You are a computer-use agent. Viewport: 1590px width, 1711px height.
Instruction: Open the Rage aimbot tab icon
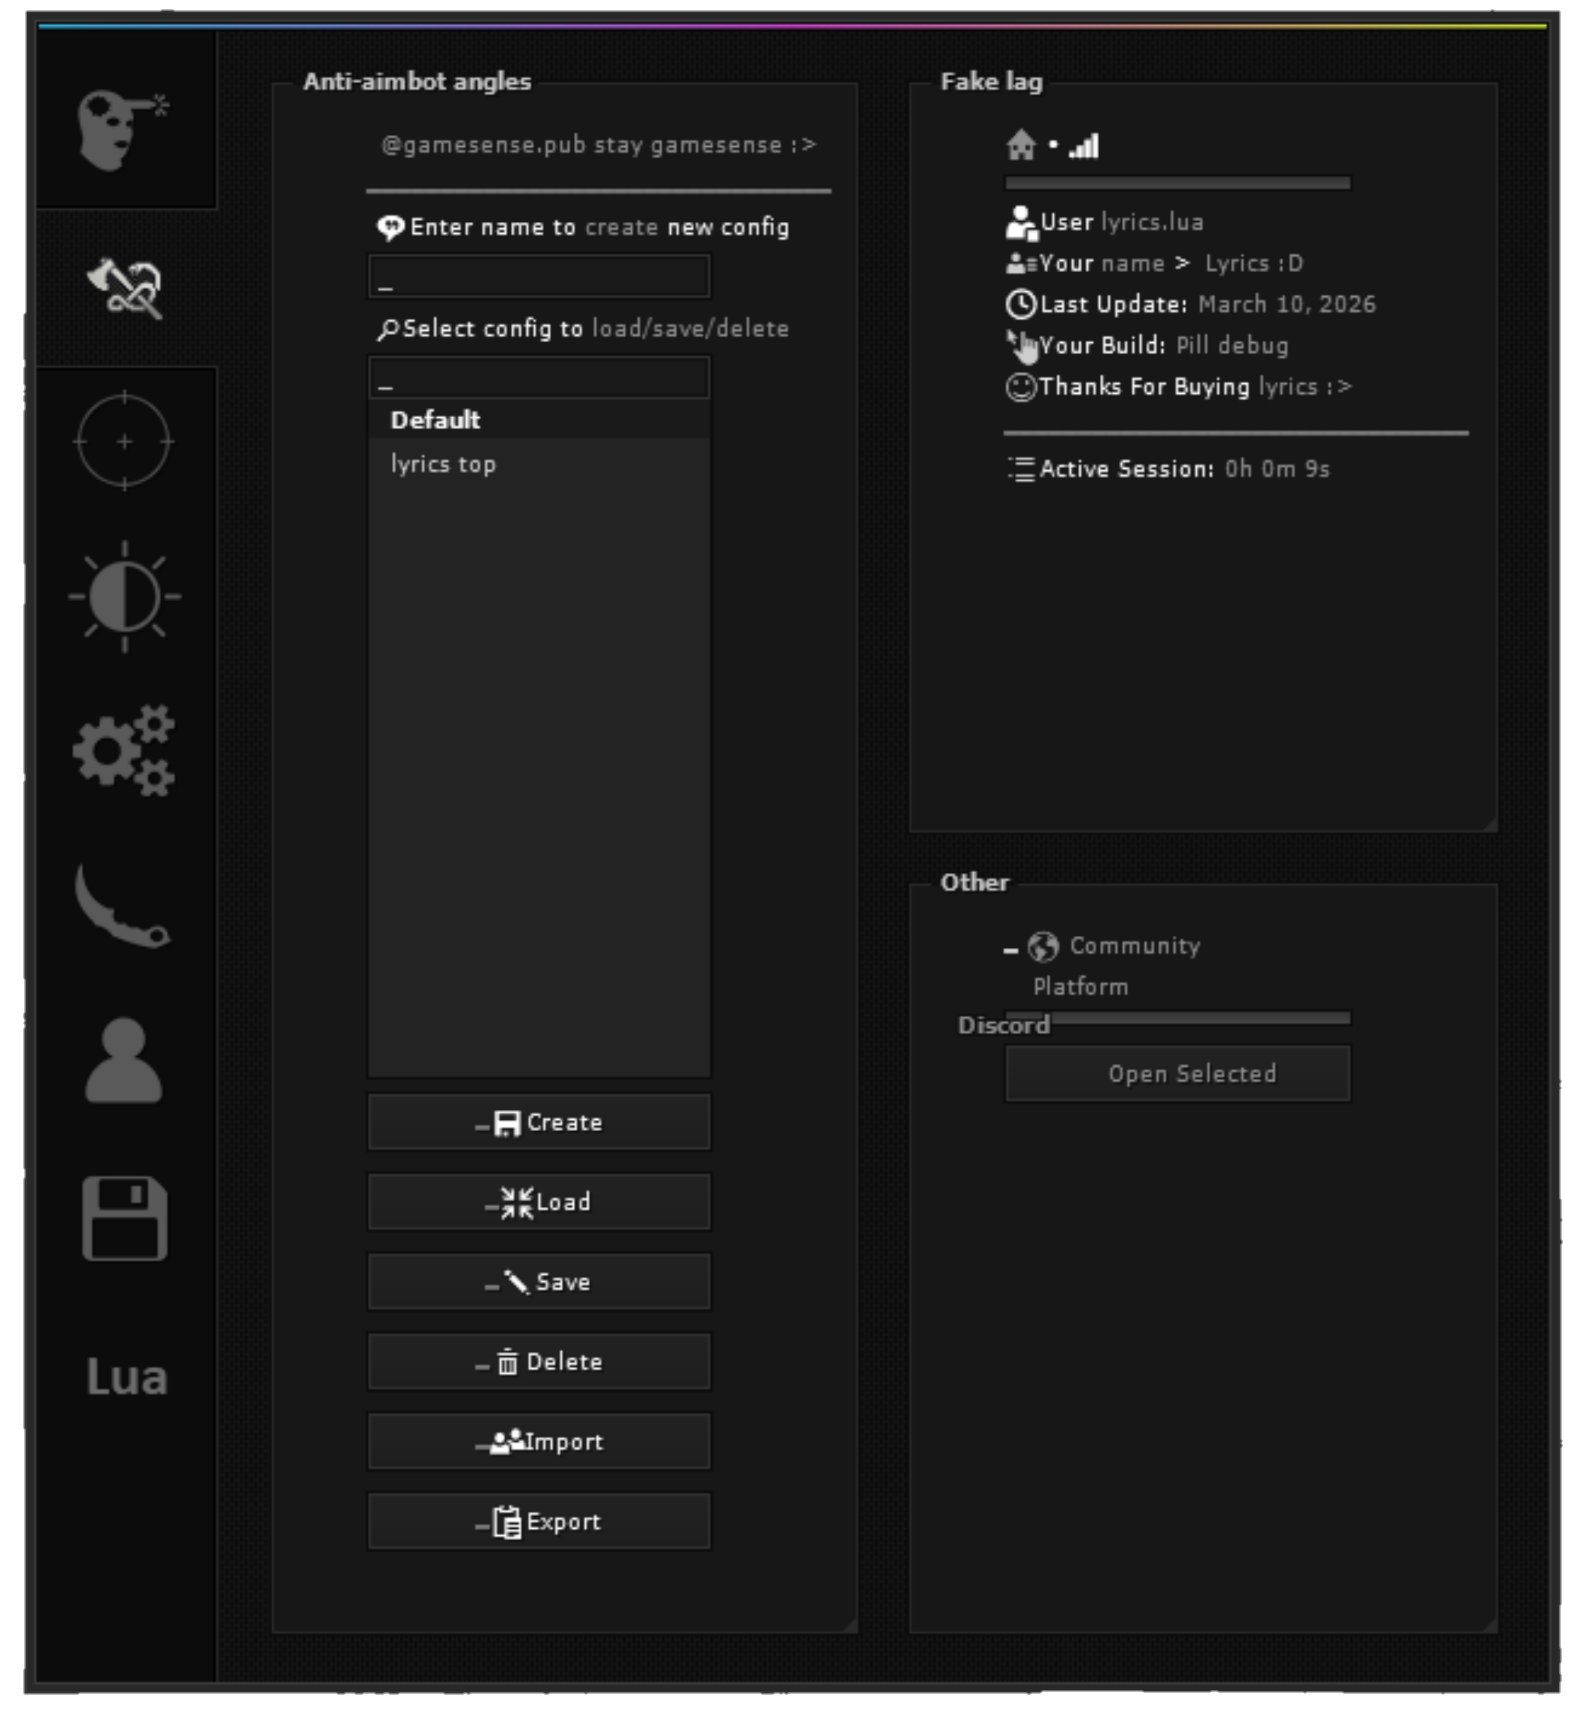point(124,129)
